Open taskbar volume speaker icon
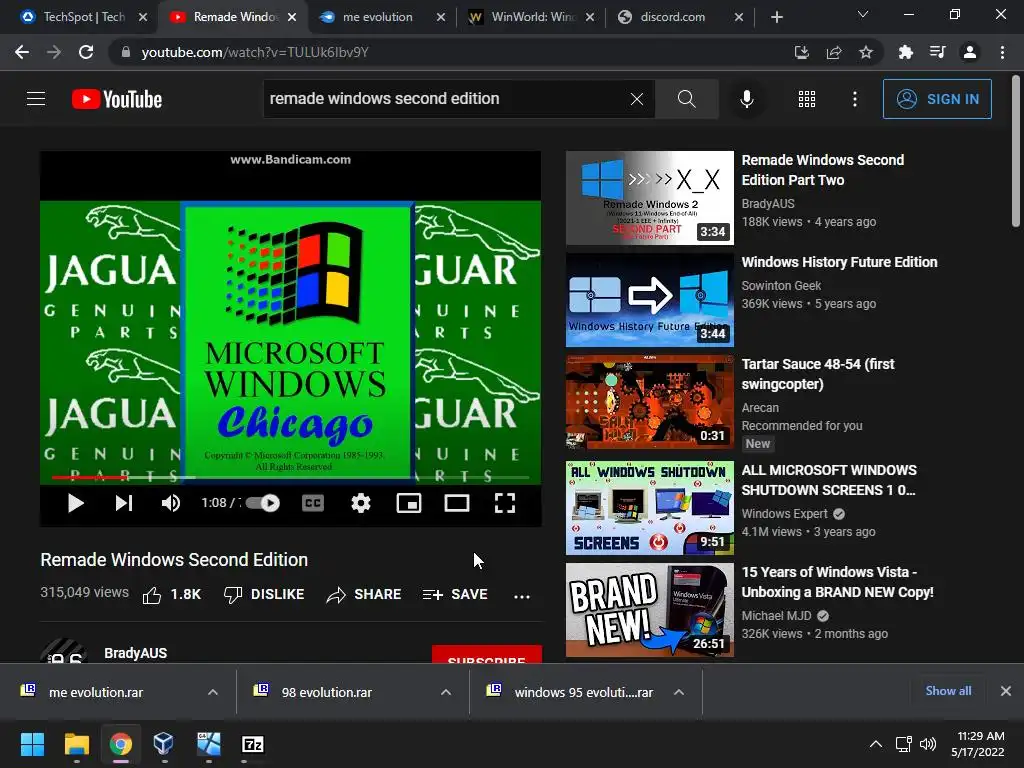Image resolution: width=1024 pixels, height=768 pixels. pos(927,744)
